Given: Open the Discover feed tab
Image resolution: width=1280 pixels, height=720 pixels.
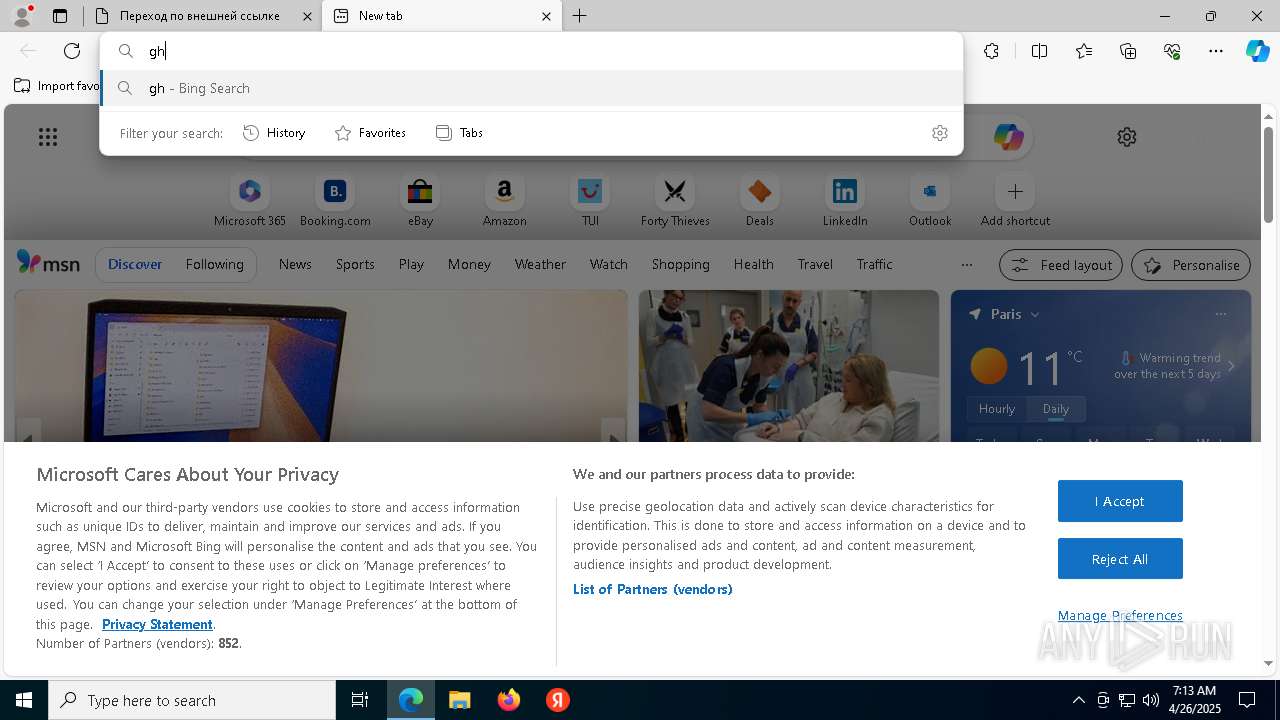Looking at the screenshot, I should 135,264.
